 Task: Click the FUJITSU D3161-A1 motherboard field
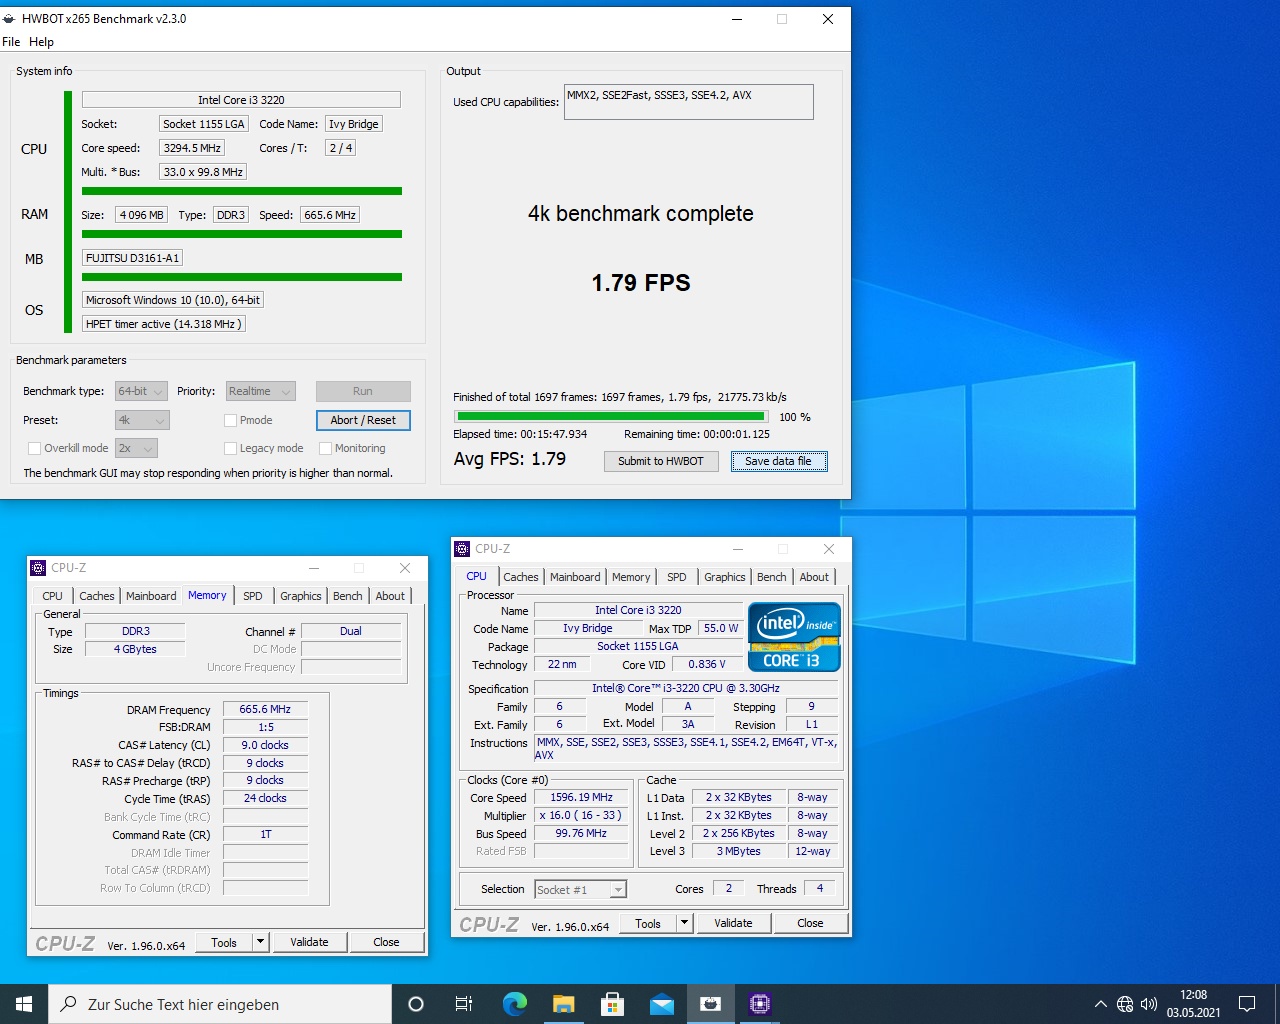pyautogui.click(x=132, y=258)
